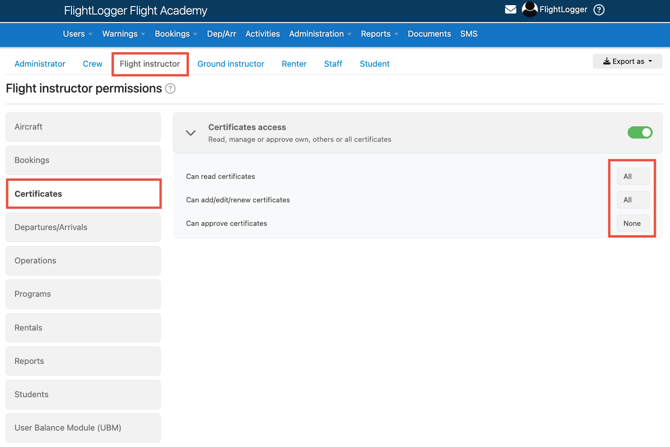This screenshot has width=670, height=447.
Task: Open the Can read certificates dropdown
Action: click(633, 176)
